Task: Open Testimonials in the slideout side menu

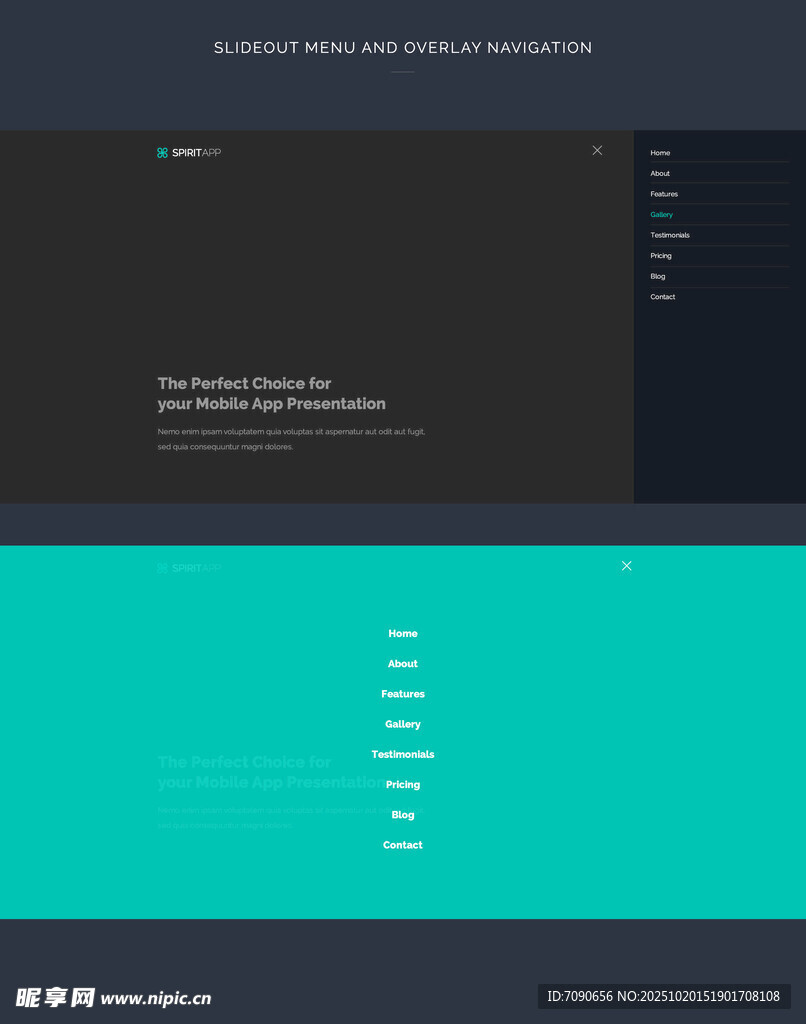Action: [x=670, y=235]
